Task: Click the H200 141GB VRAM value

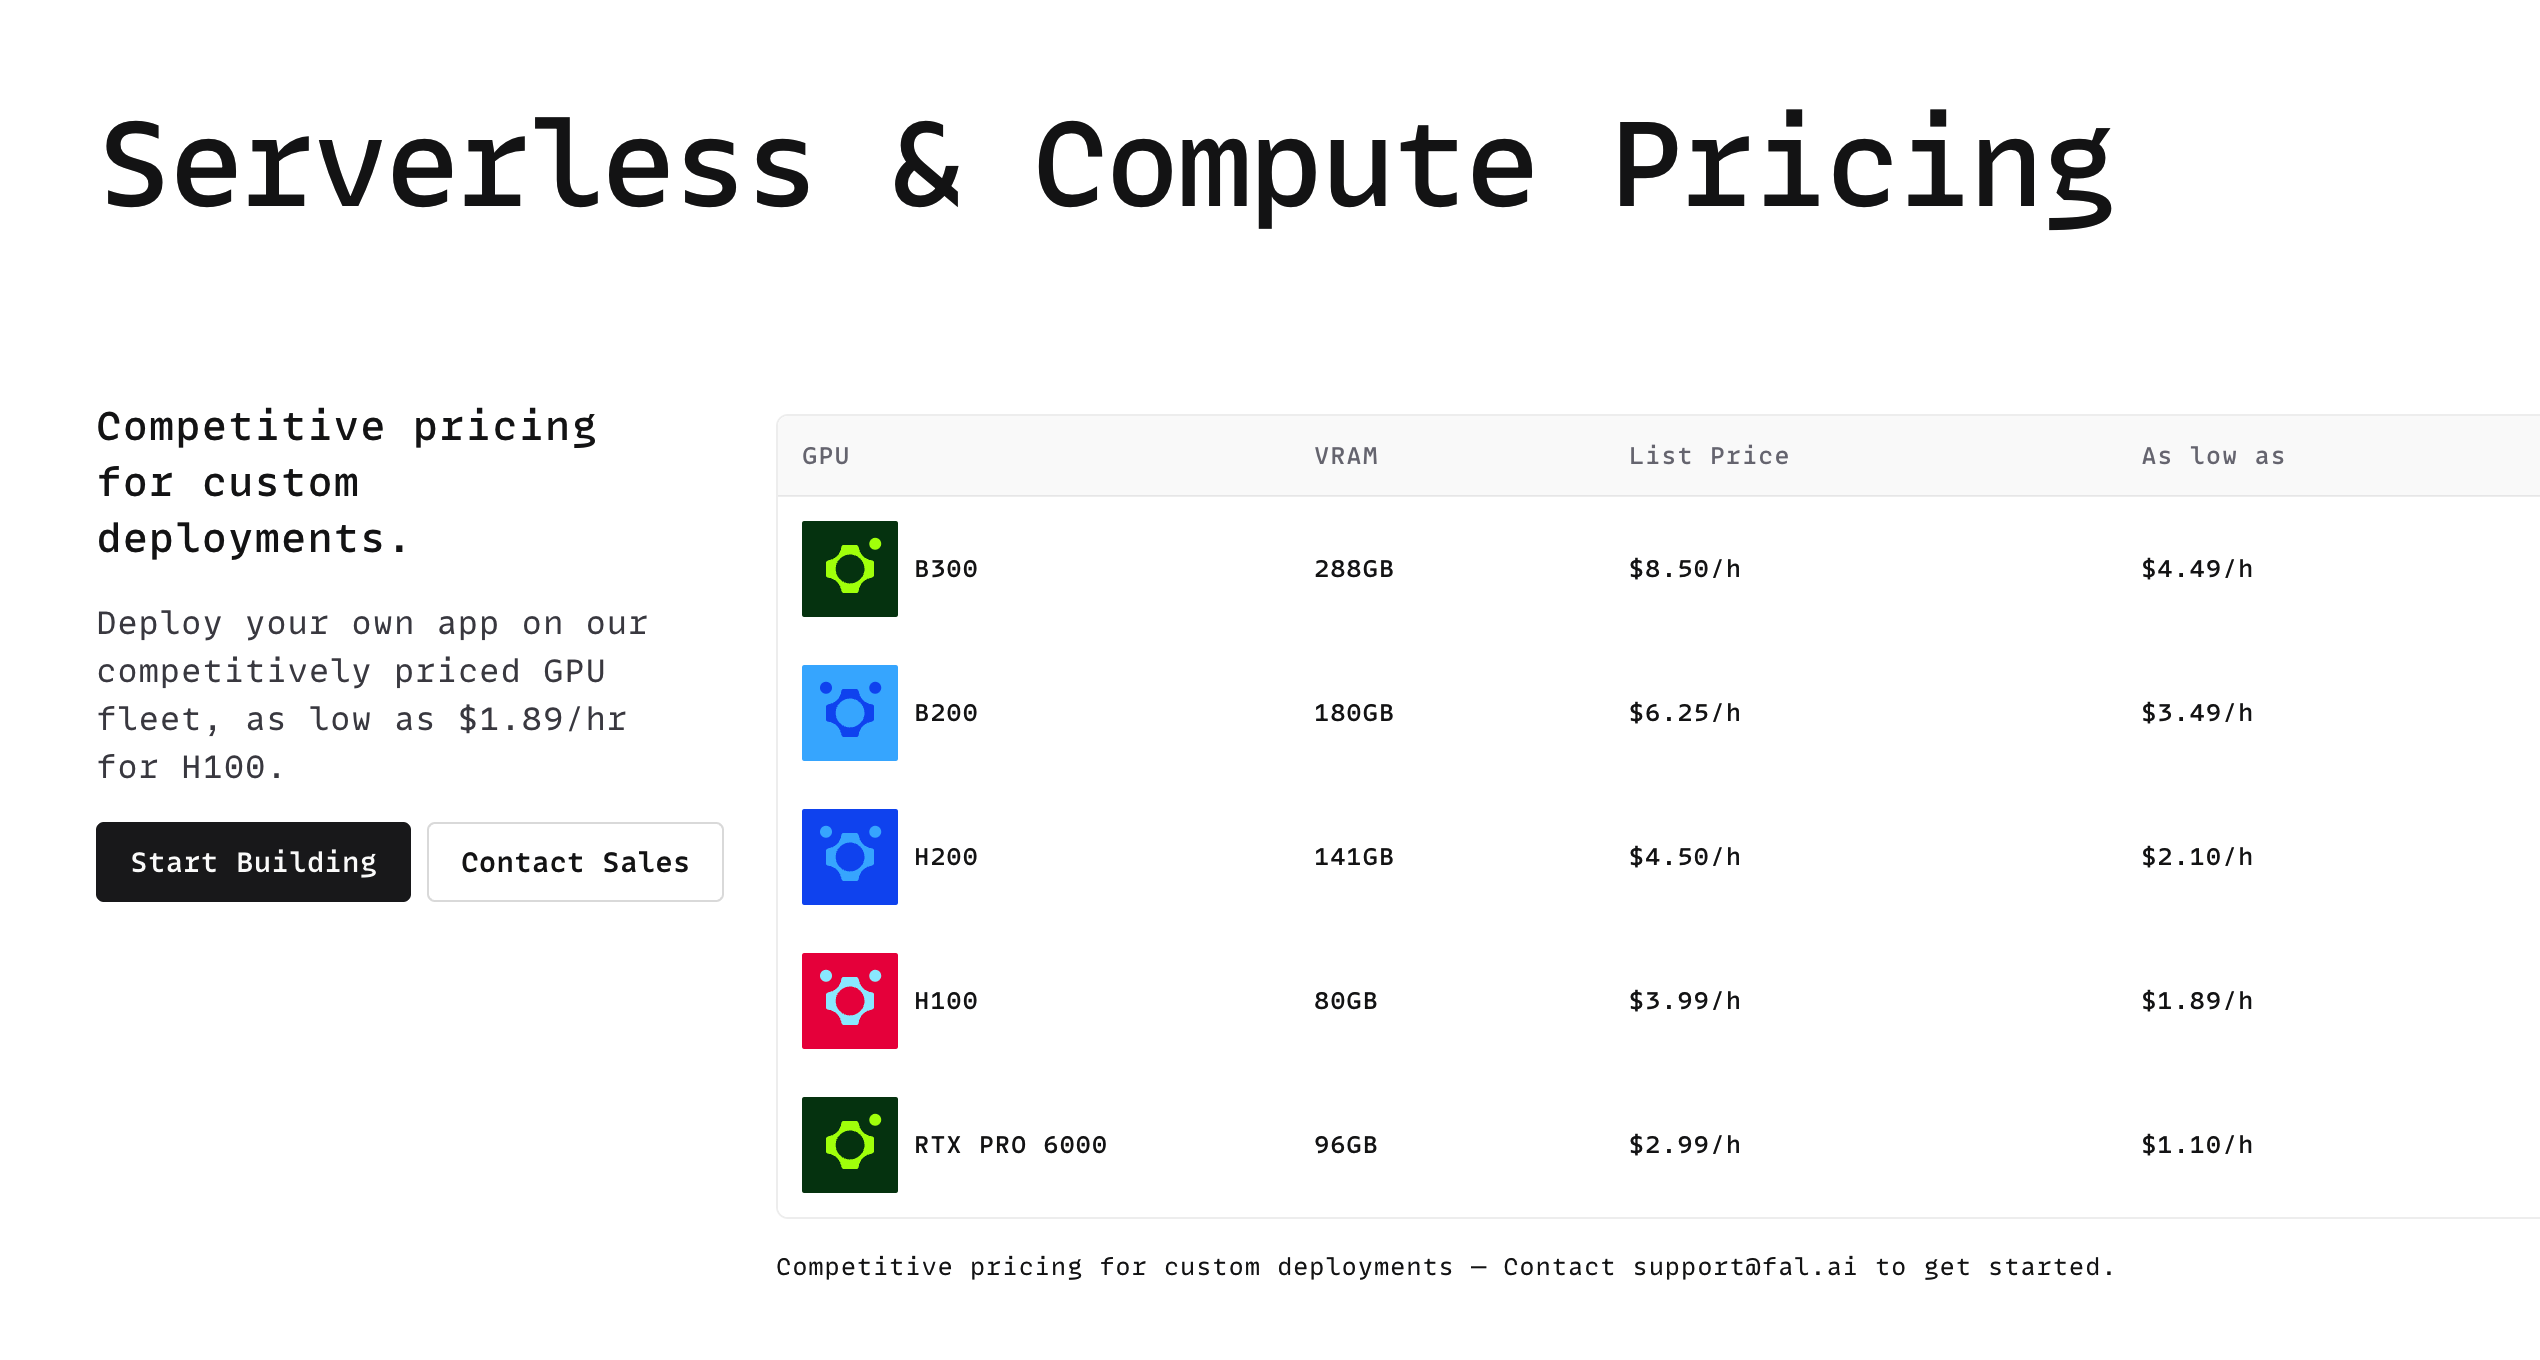Action: point(1354,857)
